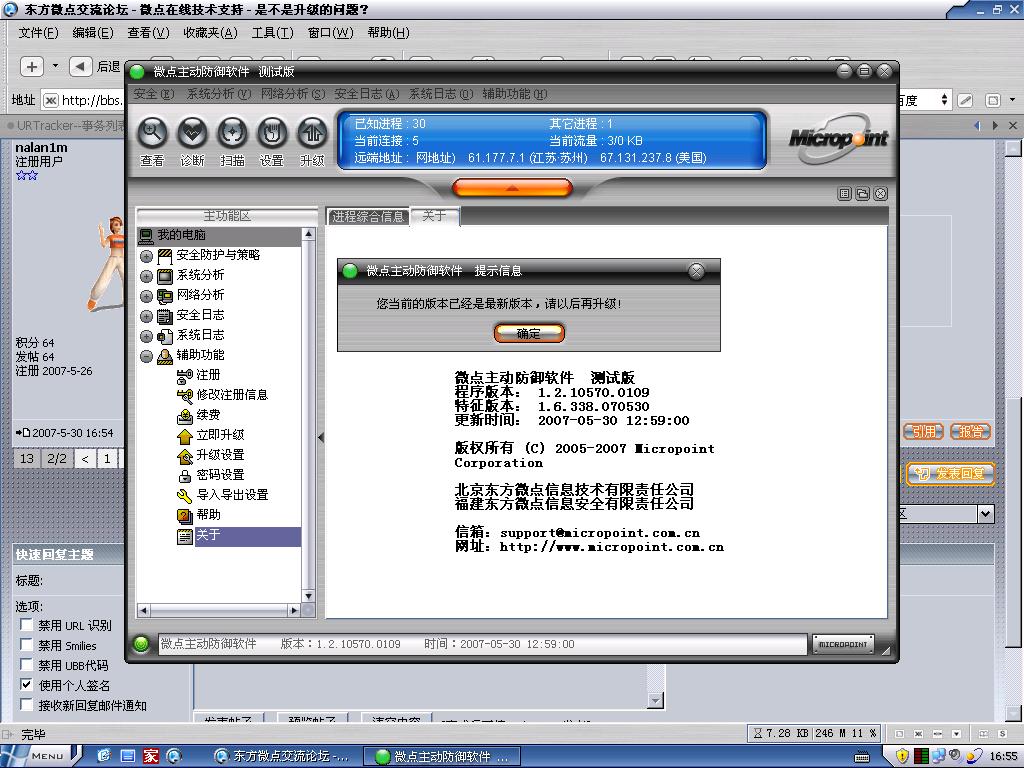Open the 网络分析 menu

click(293, 94)
